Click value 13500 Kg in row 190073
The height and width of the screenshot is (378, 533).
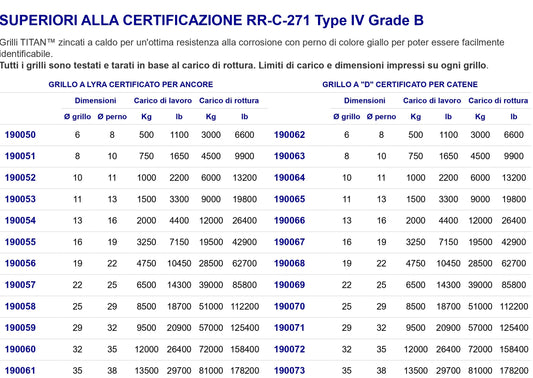pos(415,371)
